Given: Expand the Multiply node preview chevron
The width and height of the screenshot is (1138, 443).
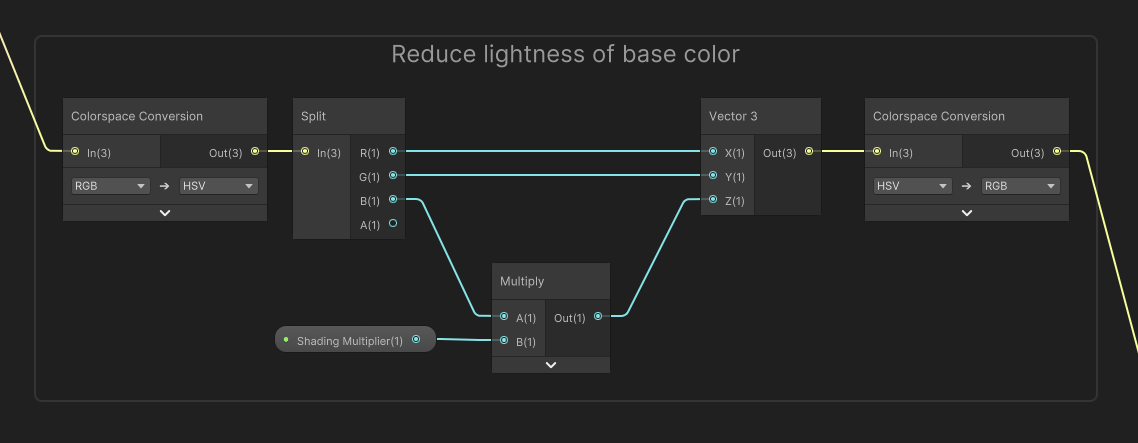Looking at the screenshot, I should tap(550, 365).
